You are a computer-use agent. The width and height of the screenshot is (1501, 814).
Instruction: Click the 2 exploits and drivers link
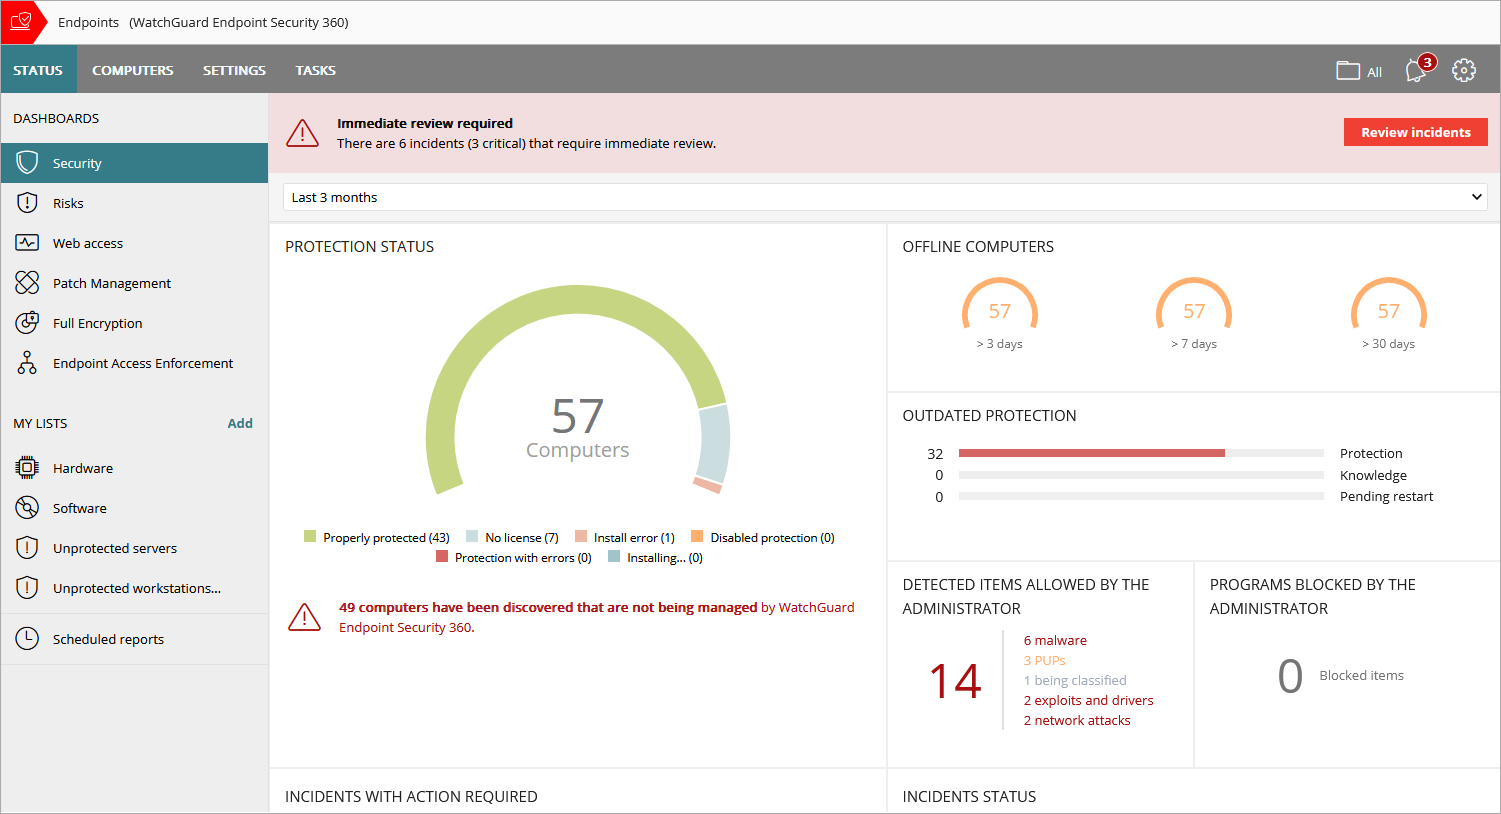pyautogui.click(x=1088, y=700)
